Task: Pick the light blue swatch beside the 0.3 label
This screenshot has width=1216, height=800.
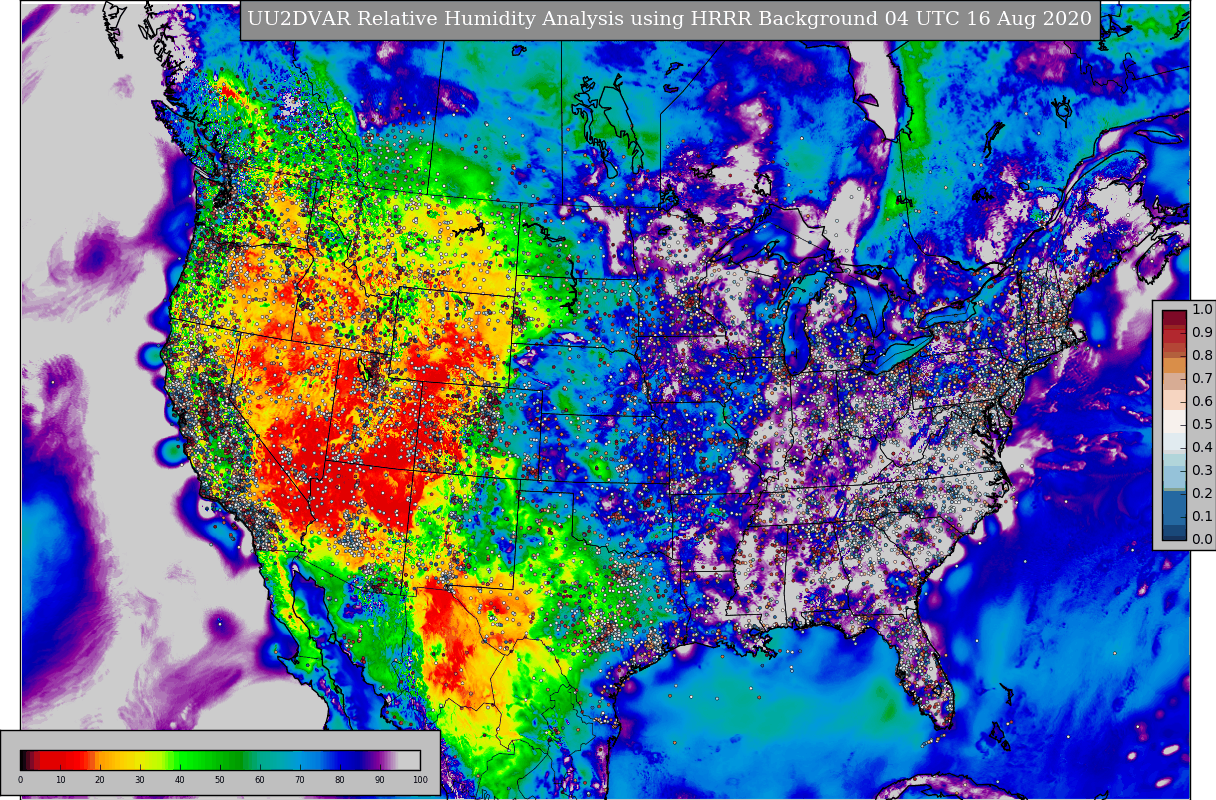Action: pos(1175,476)
